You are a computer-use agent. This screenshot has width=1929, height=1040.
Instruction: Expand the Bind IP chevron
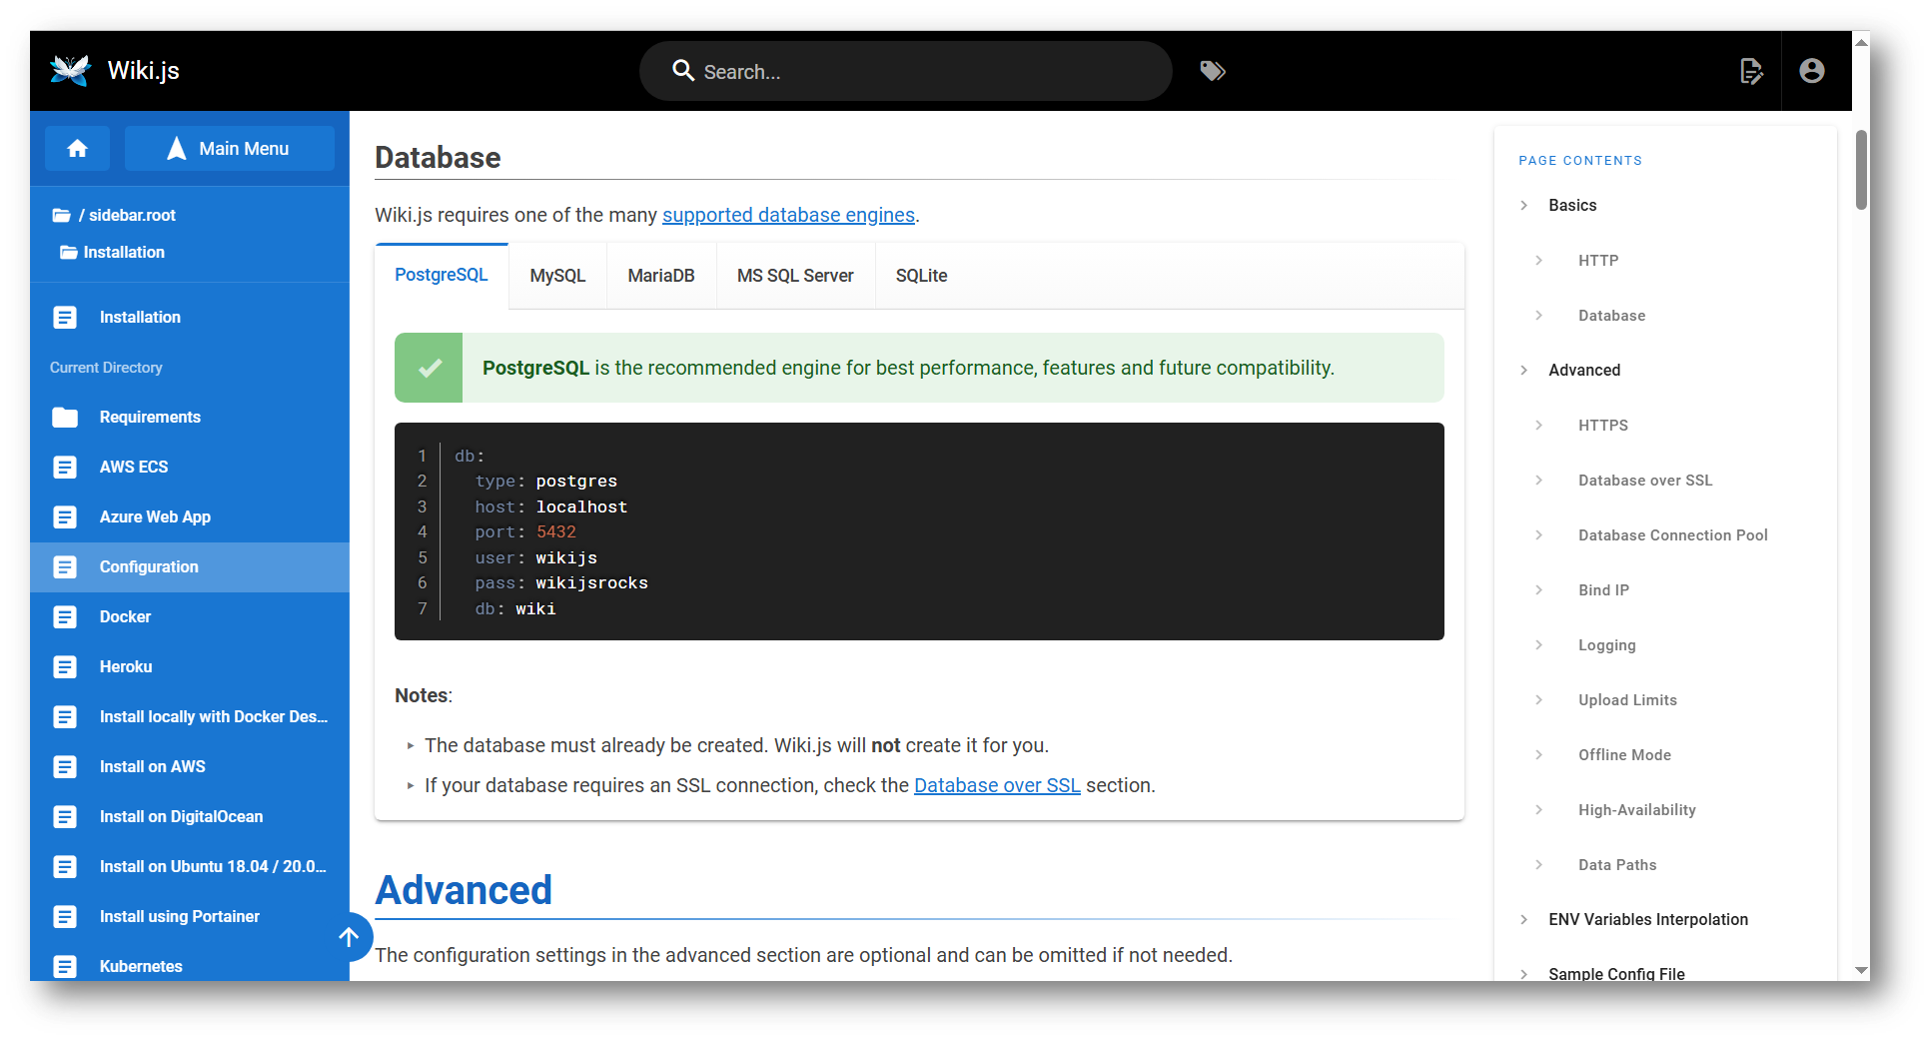click(1539, 590)
